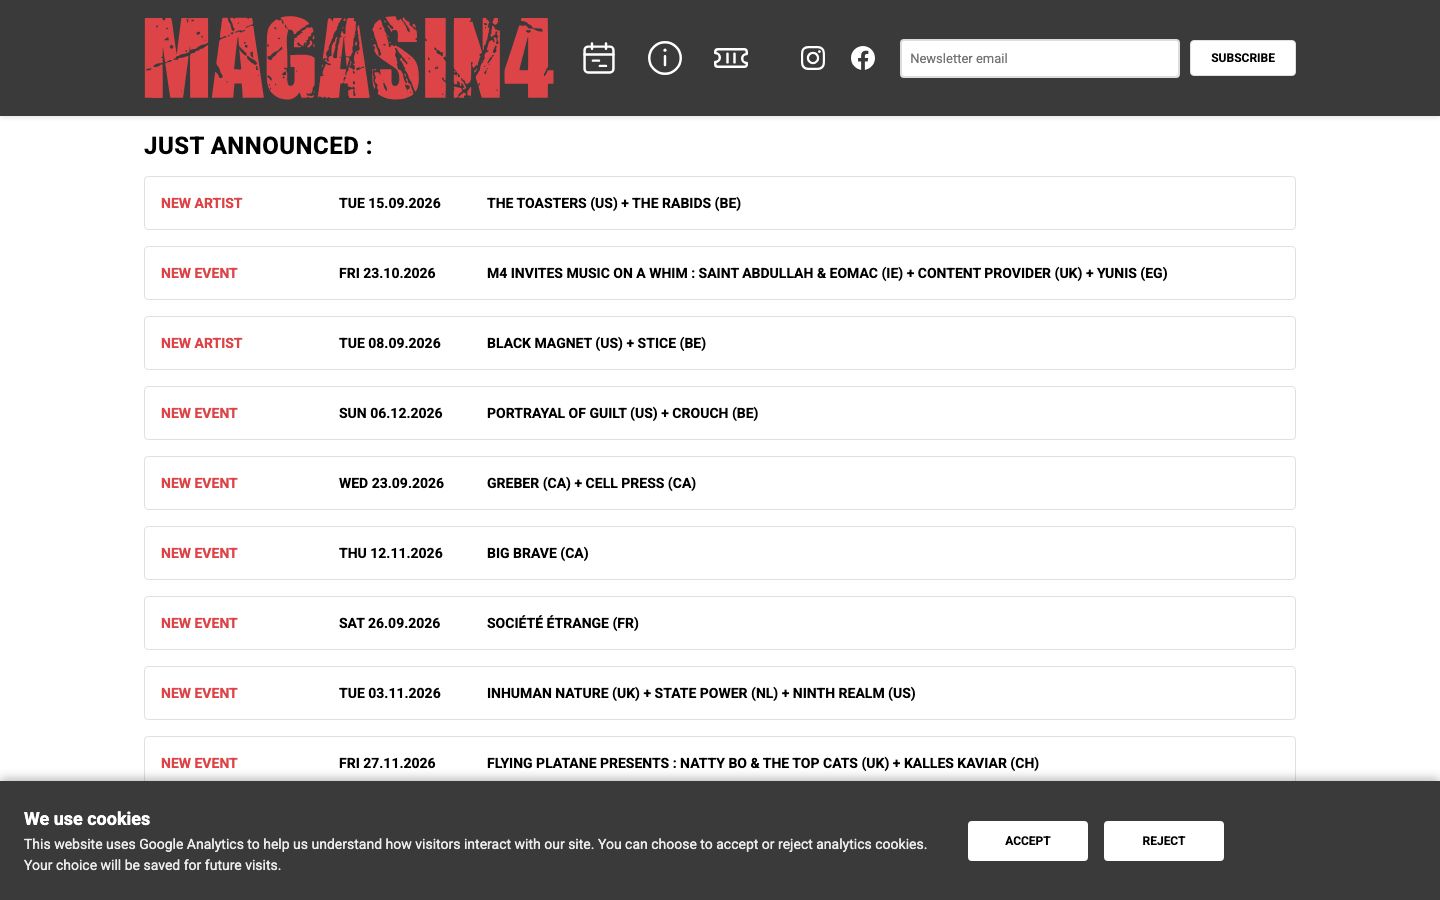Click the date SAT 26.09.2026

coord(389,623)
